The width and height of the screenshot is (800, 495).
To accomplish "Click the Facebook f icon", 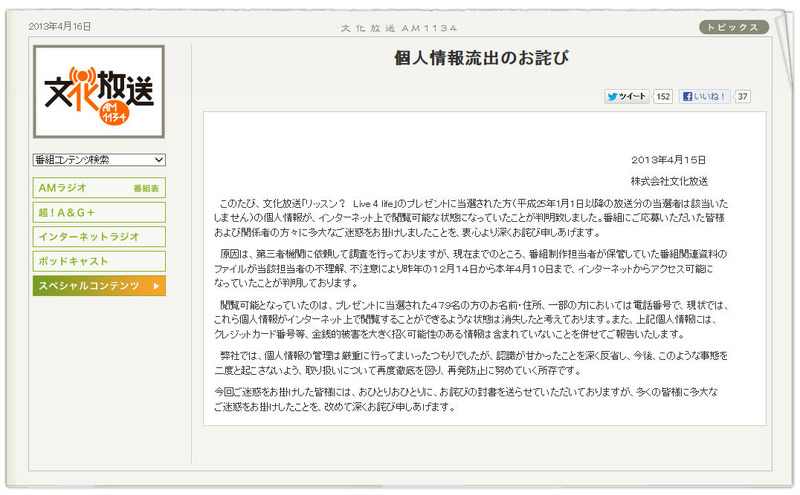I will point(688,97).
